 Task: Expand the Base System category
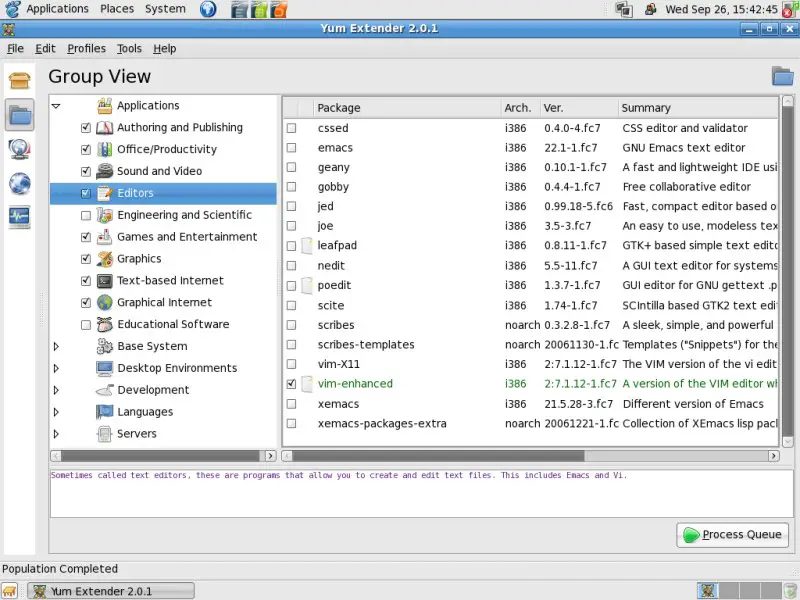(56, 346)
